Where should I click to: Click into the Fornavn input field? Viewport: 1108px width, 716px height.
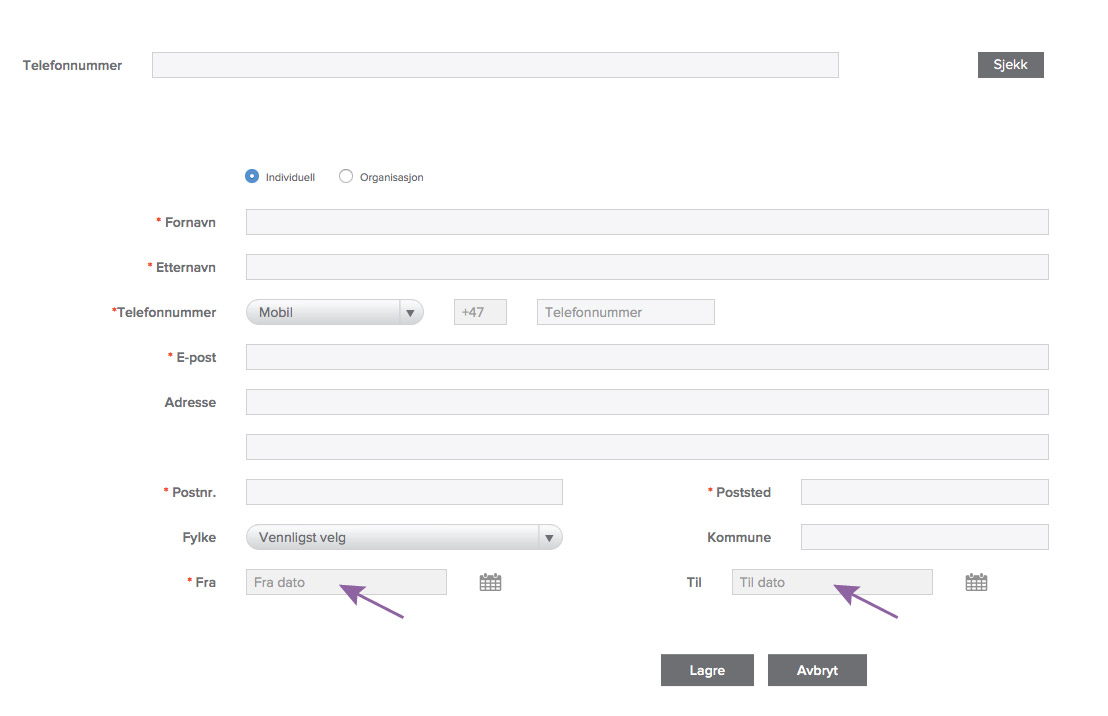[647, 222]
